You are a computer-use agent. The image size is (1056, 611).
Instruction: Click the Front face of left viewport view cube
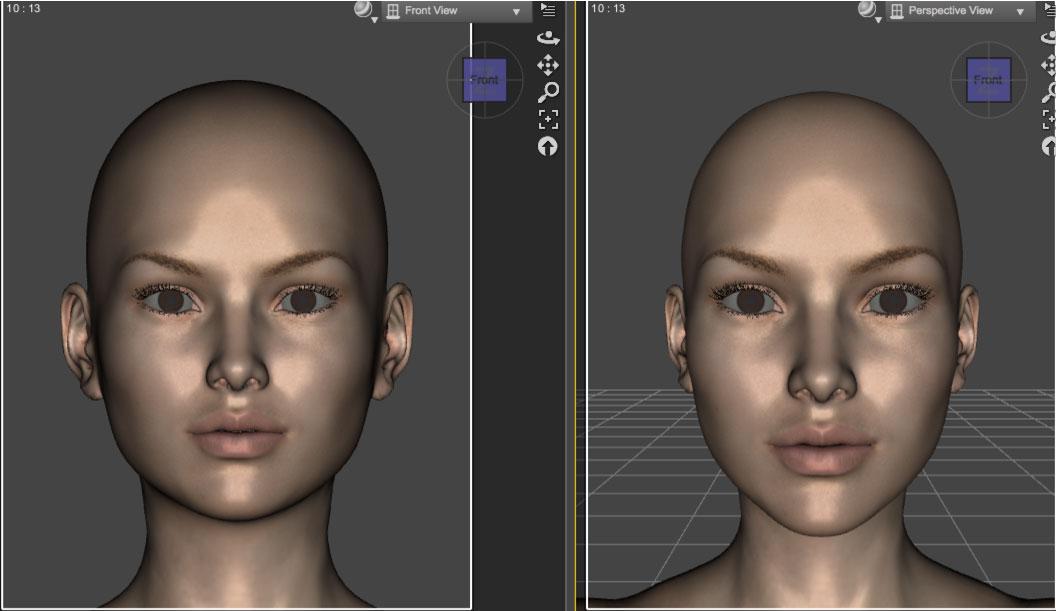point(485,80)
